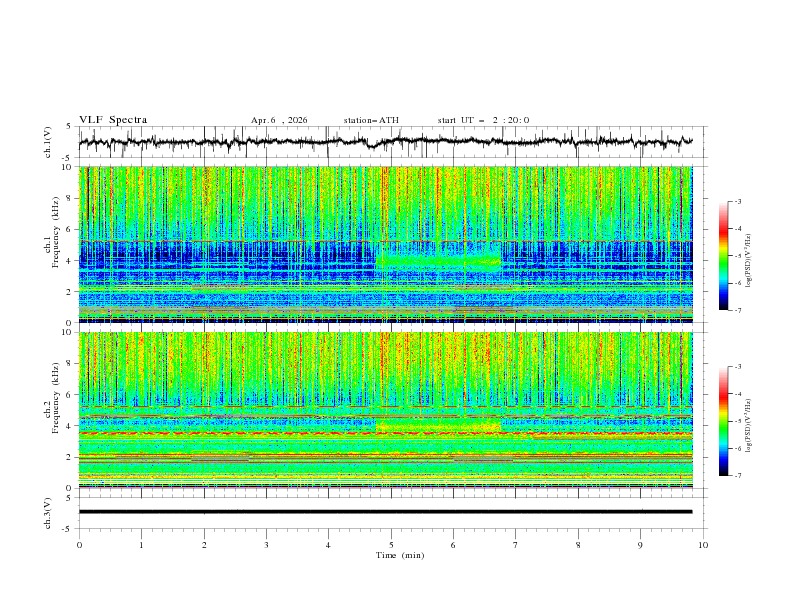Click time axis tick label "2"
This screenshot has height=612, width=792.
coord(204,545)
